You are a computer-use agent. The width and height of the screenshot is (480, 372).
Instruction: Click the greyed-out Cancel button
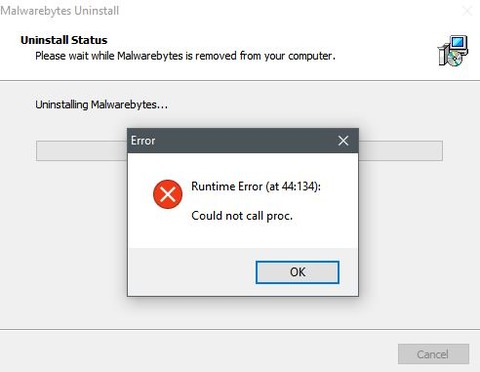[433, 354]
